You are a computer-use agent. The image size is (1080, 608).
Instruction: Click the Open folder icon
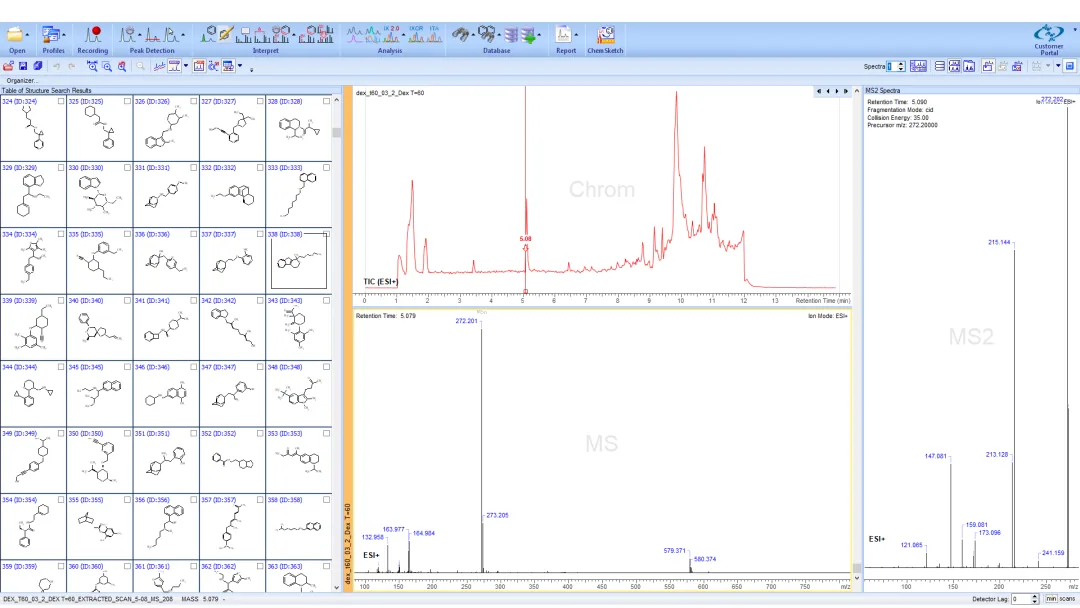click(14, 34)
